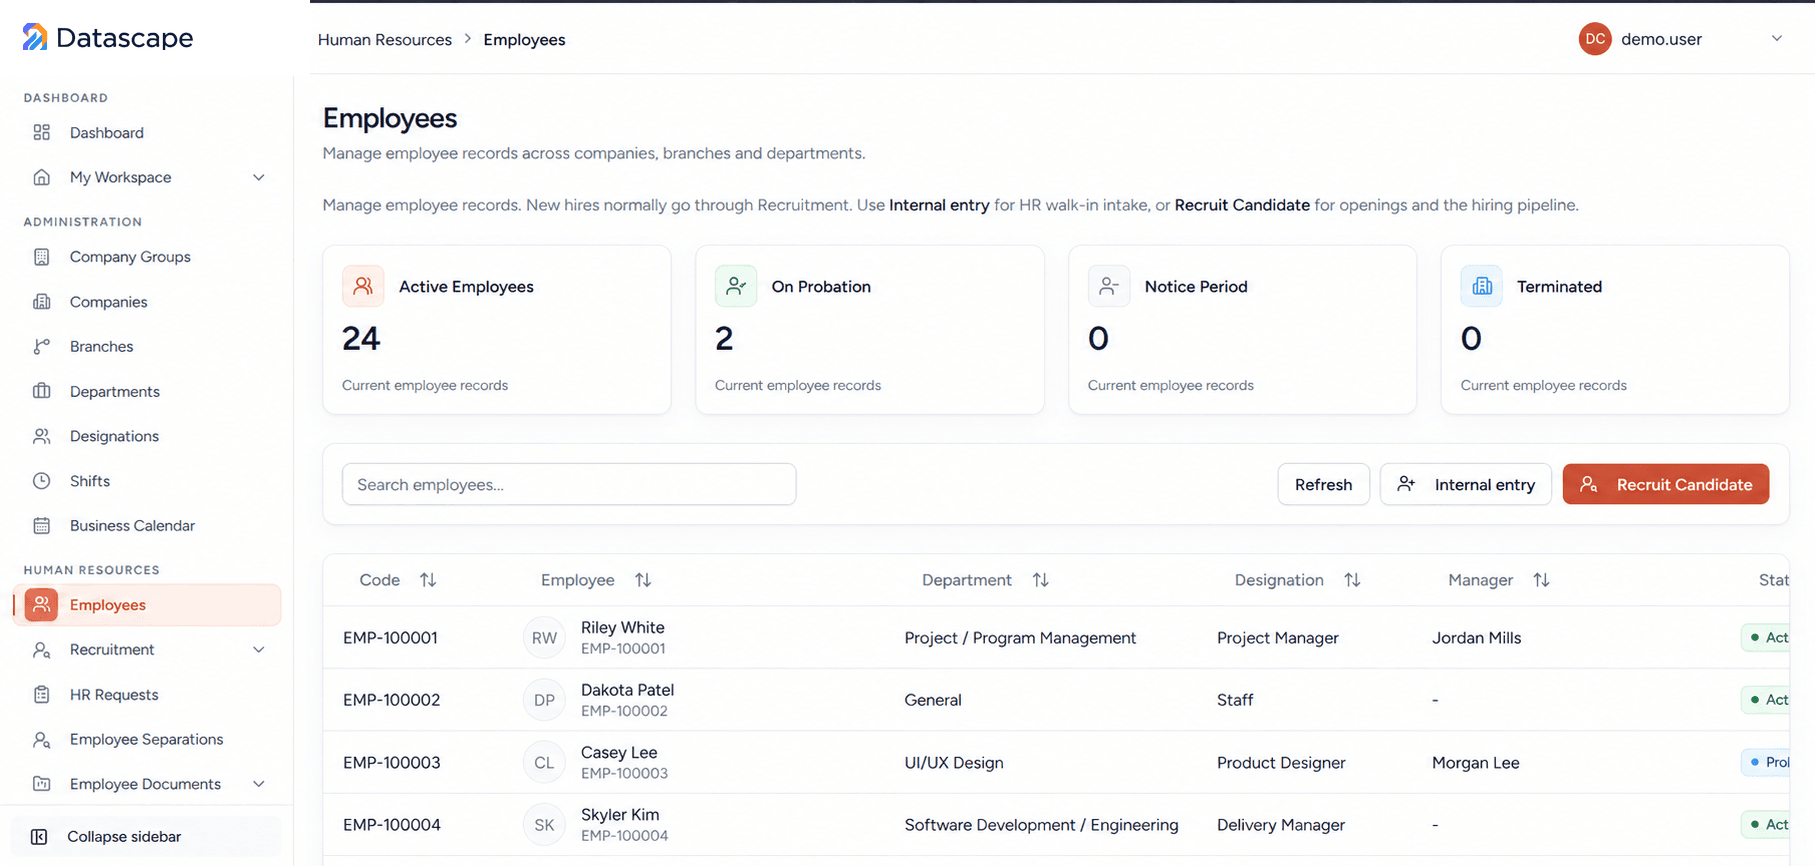Image resolution: width=1815 pixels, height=866 pixels.
Task: Click the On Probation card icon
Action: coord(736,286)
